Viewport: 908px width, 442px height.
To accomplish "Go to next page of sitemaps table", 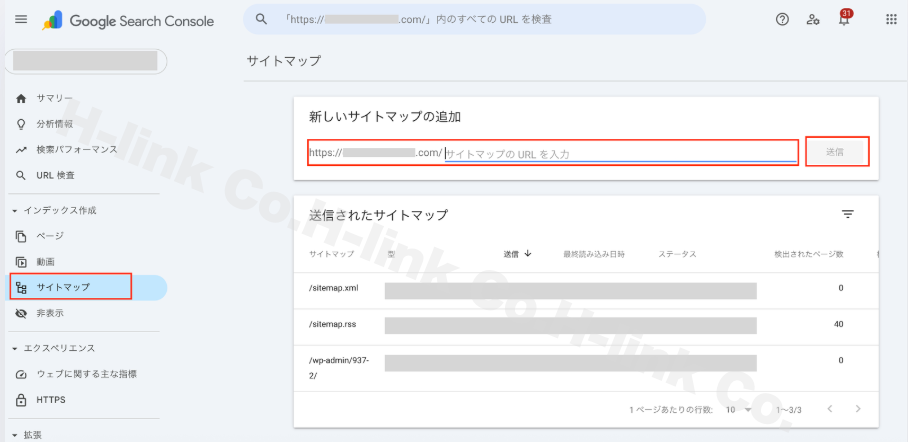I will [858, 409].
